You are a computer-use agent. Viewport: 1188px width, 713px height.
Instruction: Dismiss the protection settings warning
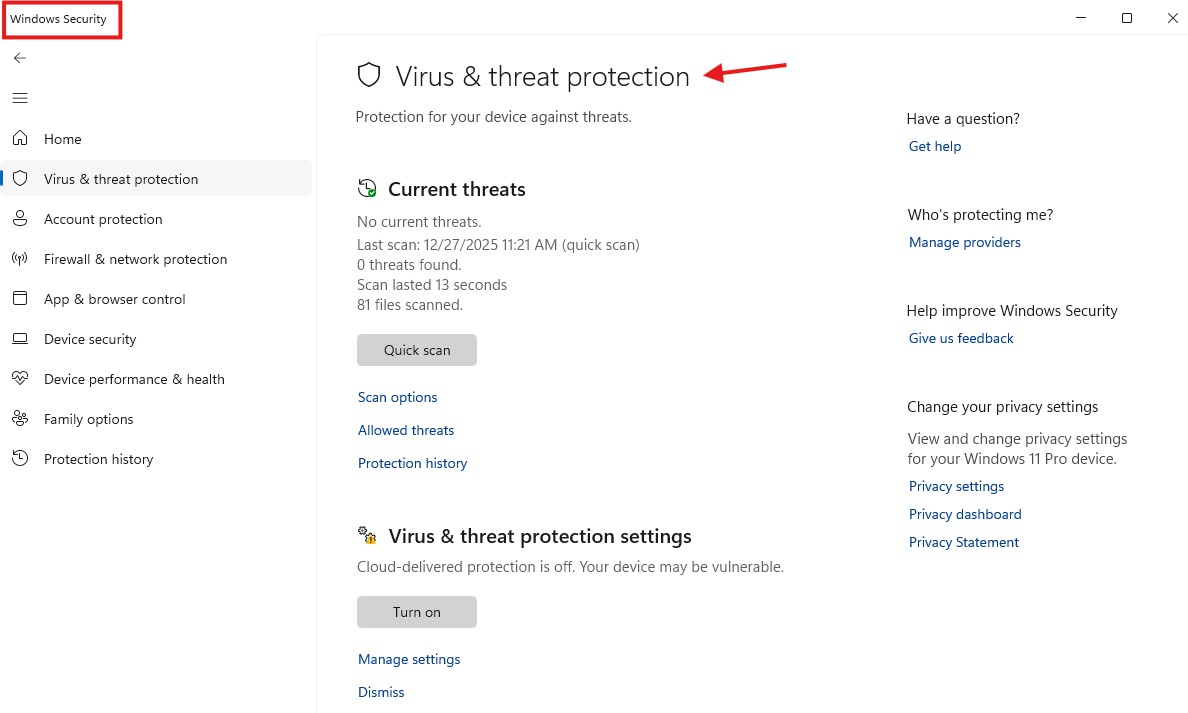(381, 692)
